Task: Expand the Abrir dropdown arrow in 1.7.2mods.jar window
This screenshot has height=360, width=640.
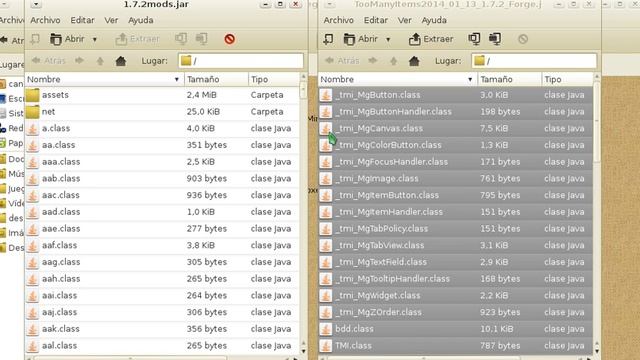Action: pos(95,40)
